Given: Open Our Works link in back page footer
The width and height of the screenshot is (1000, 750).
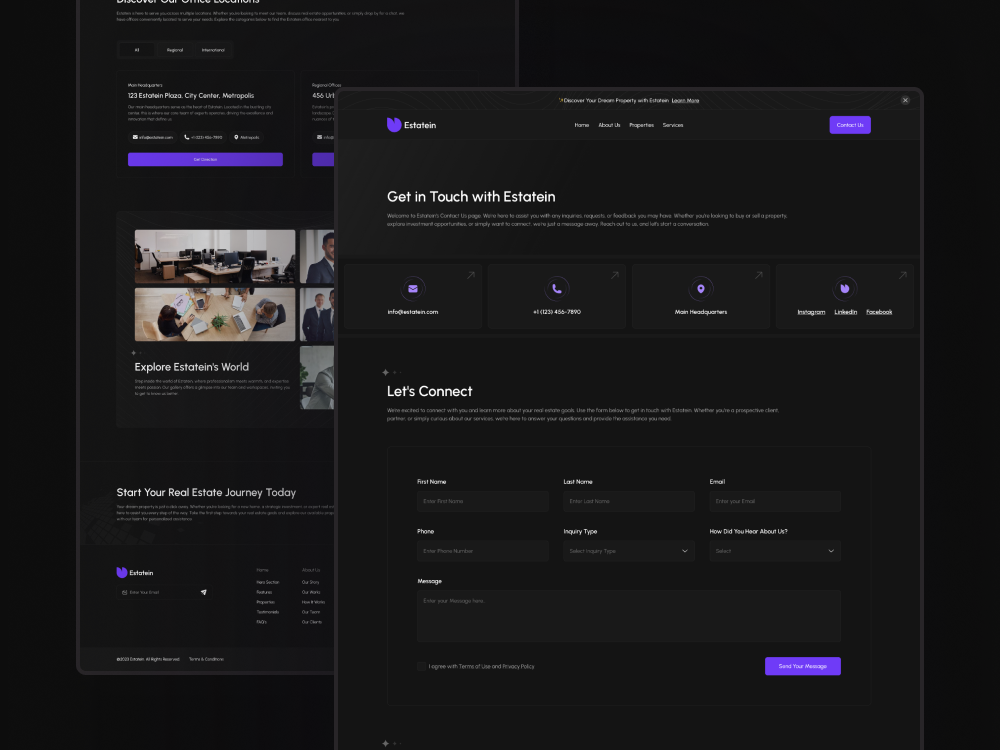Looking at the screenshot, I should (x=311, y=592).
